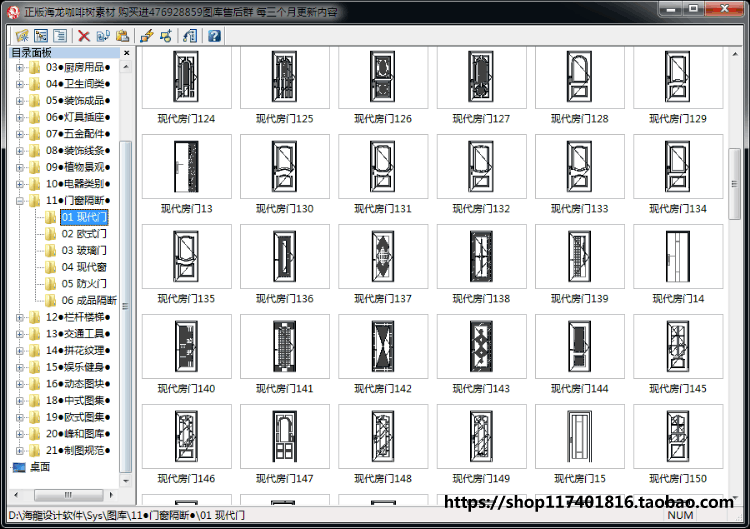750x529 pixels.
Task: Click the thumbnail pane scroll-up arrow
Action: pos(734,54)
